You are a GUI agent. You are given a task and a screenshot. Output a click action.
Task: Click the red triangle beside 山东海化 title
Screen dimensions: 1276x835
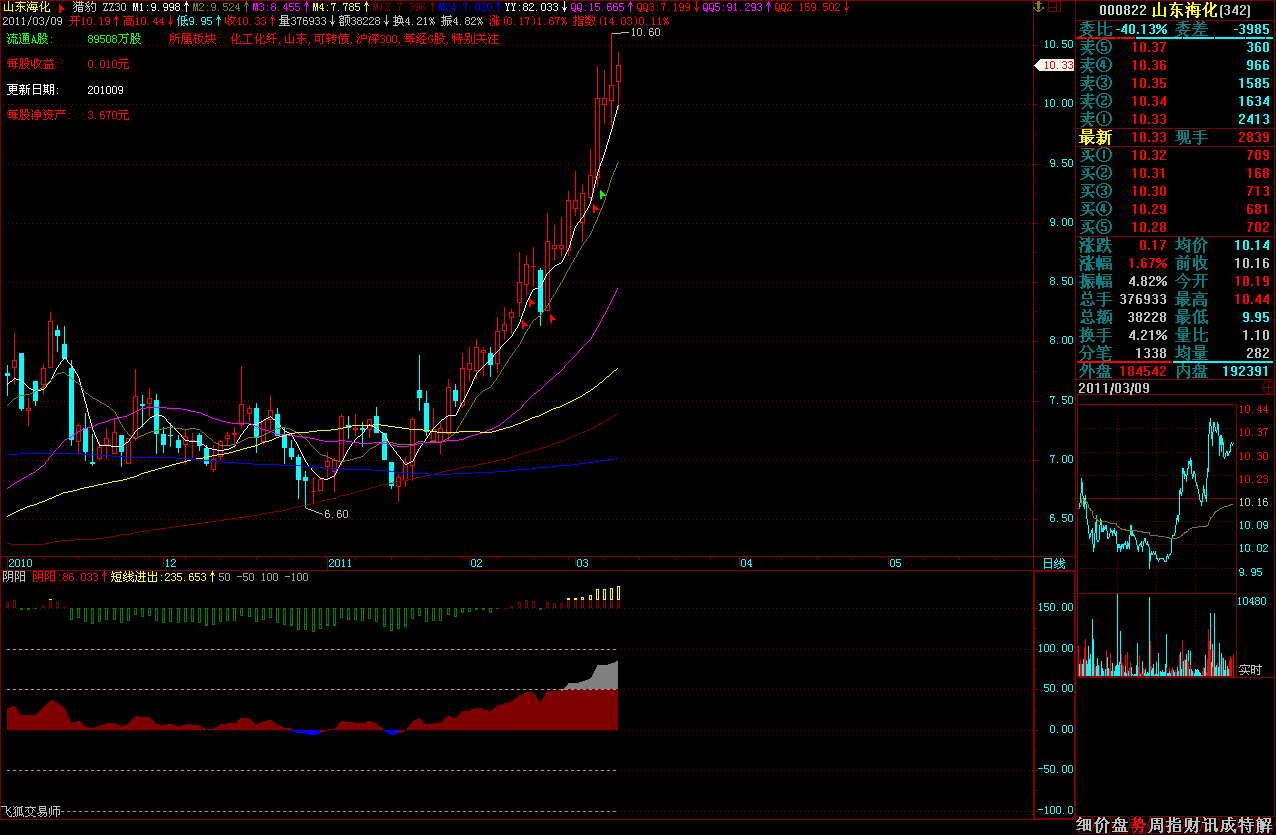[62, 7]
